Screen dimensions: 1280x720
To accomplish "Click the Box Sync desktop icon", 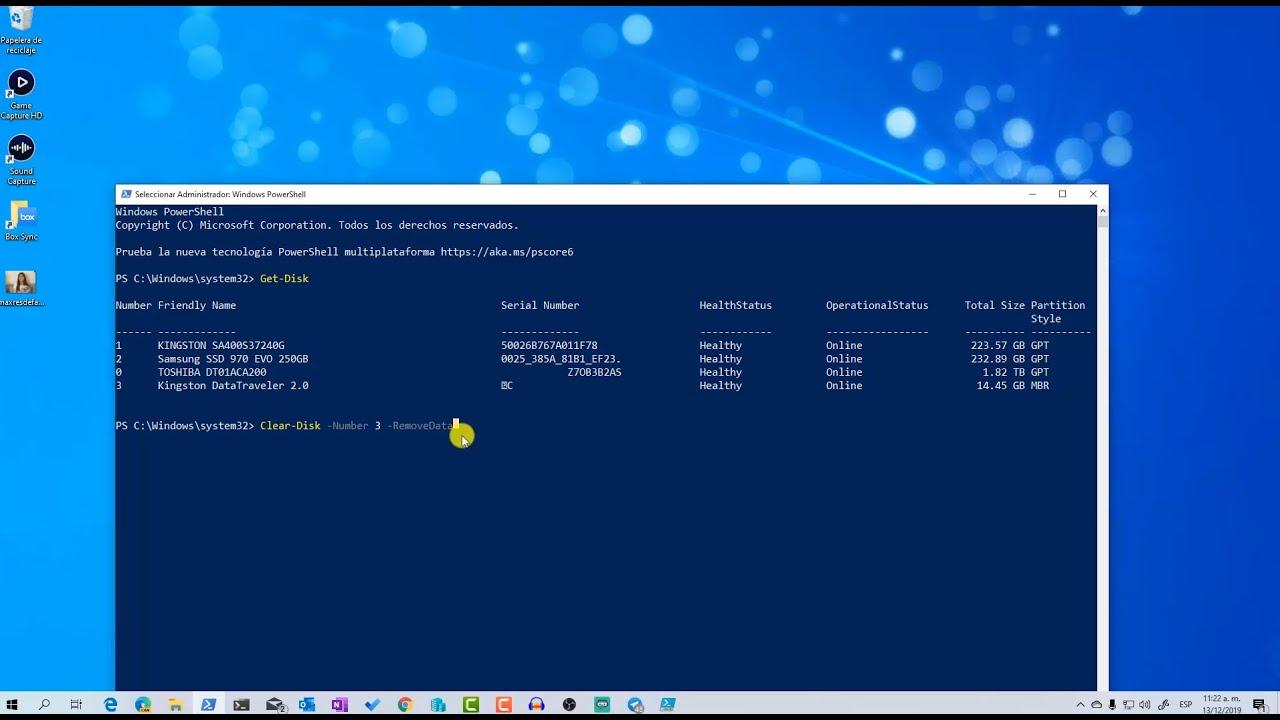I will click(x=21, y=216).
